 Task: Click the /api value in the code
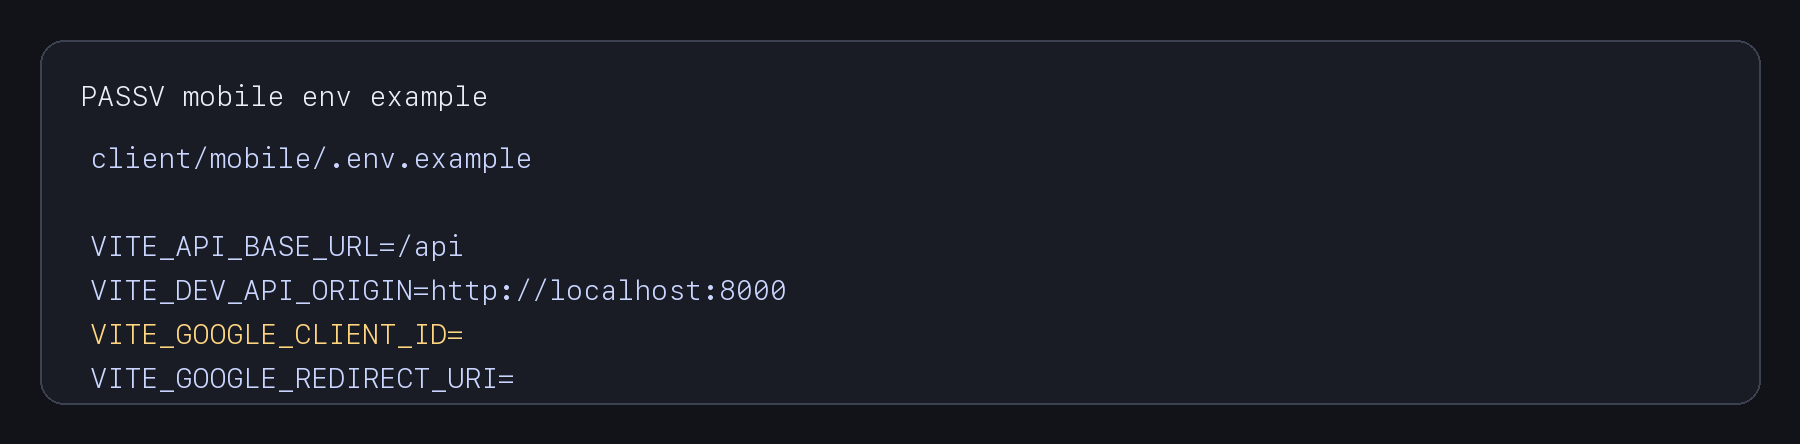(x=430, y=247)
